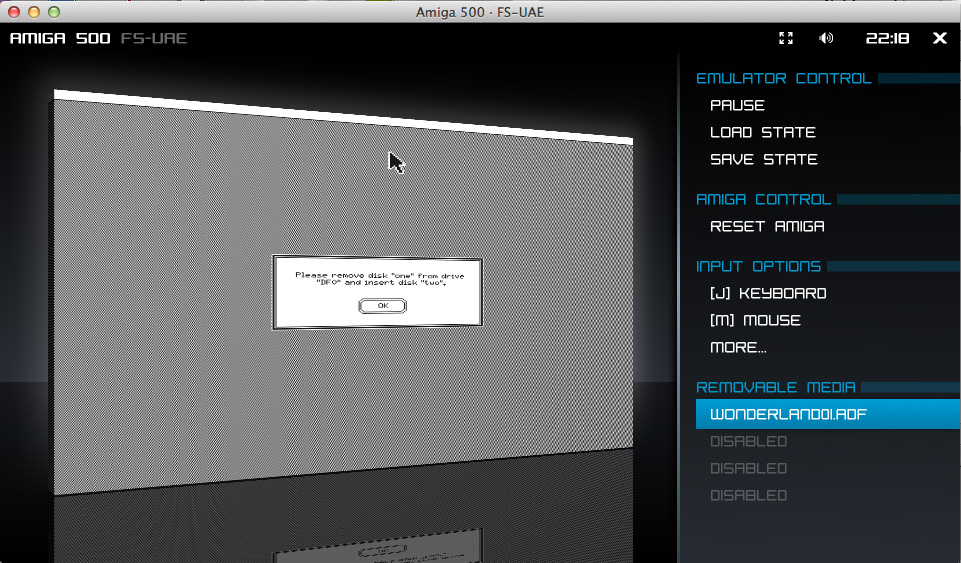Click the second Disabled drive slot

pyautogui.click(x=748, y=468)
